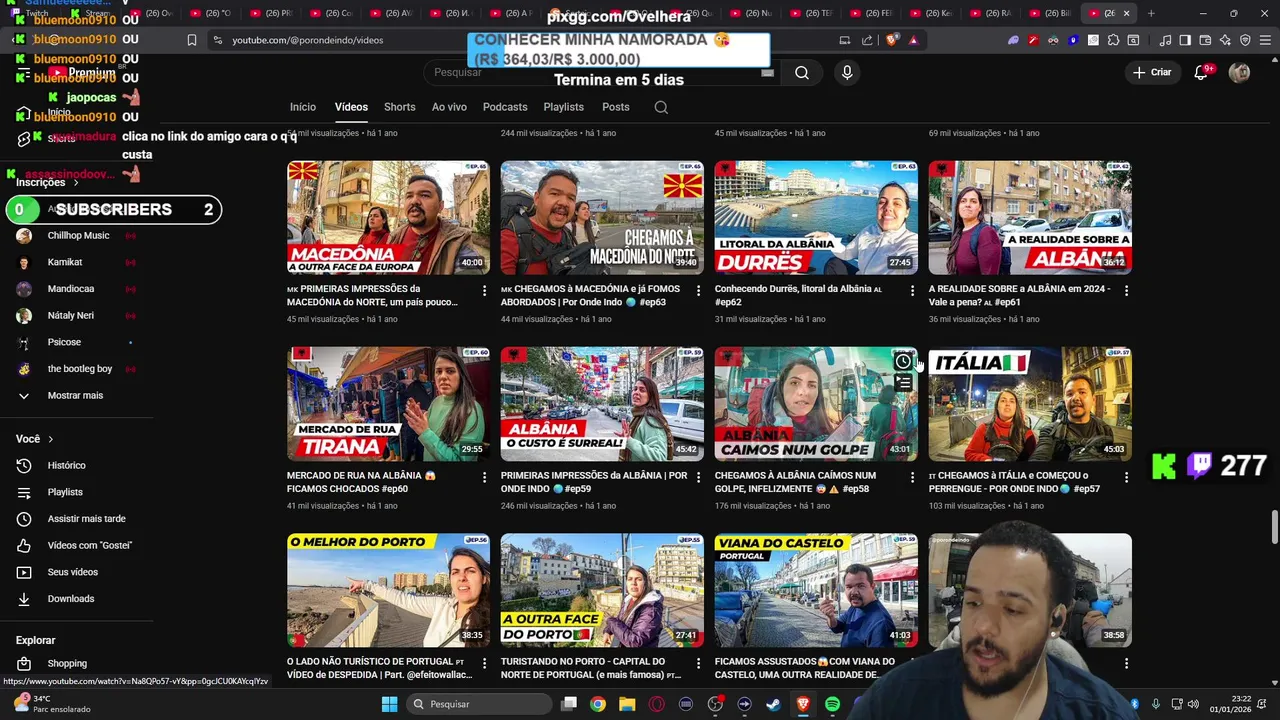Click the Criar button
The width and height of the screenshot is (1280, 720).
point(1152,73)
